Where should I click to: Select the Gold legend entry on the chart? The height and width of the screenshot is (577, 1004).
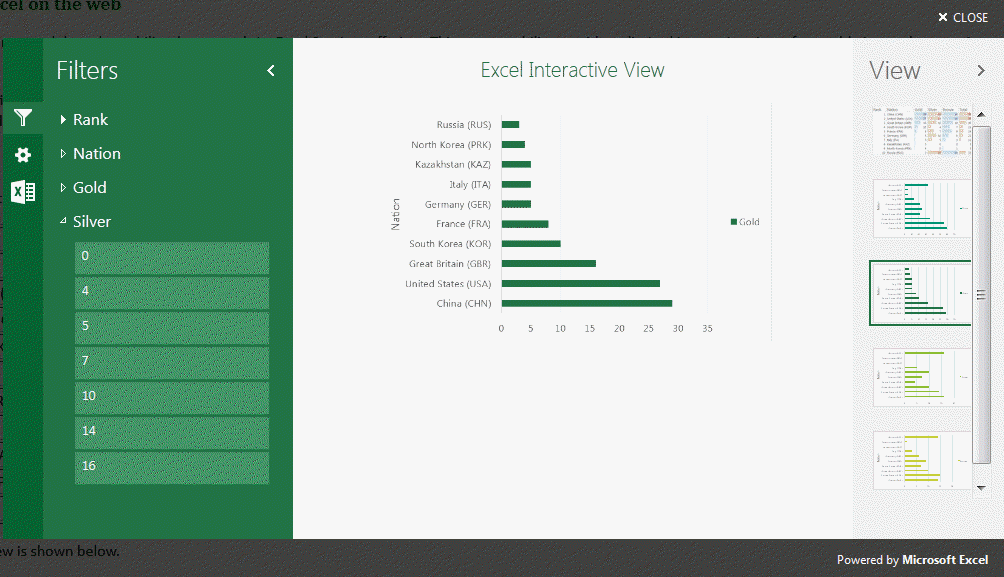[x=744, y=222]
